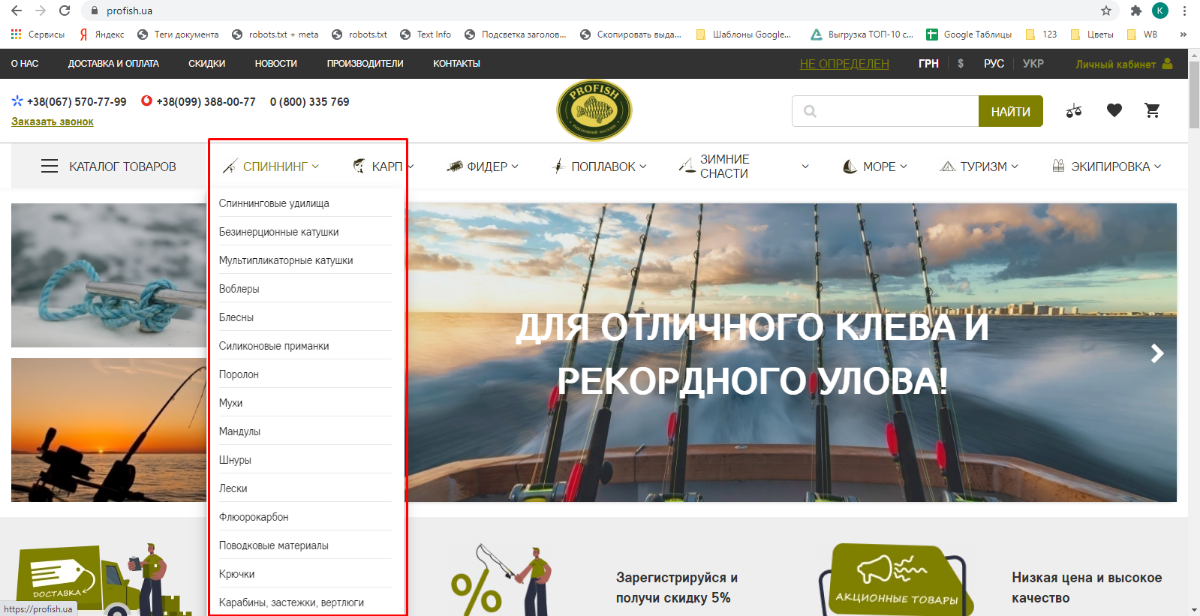The width and height of the screenshot is (1200, 616).
Task: Select Шнуры in dropdown
Action: (x=235, y=460)
